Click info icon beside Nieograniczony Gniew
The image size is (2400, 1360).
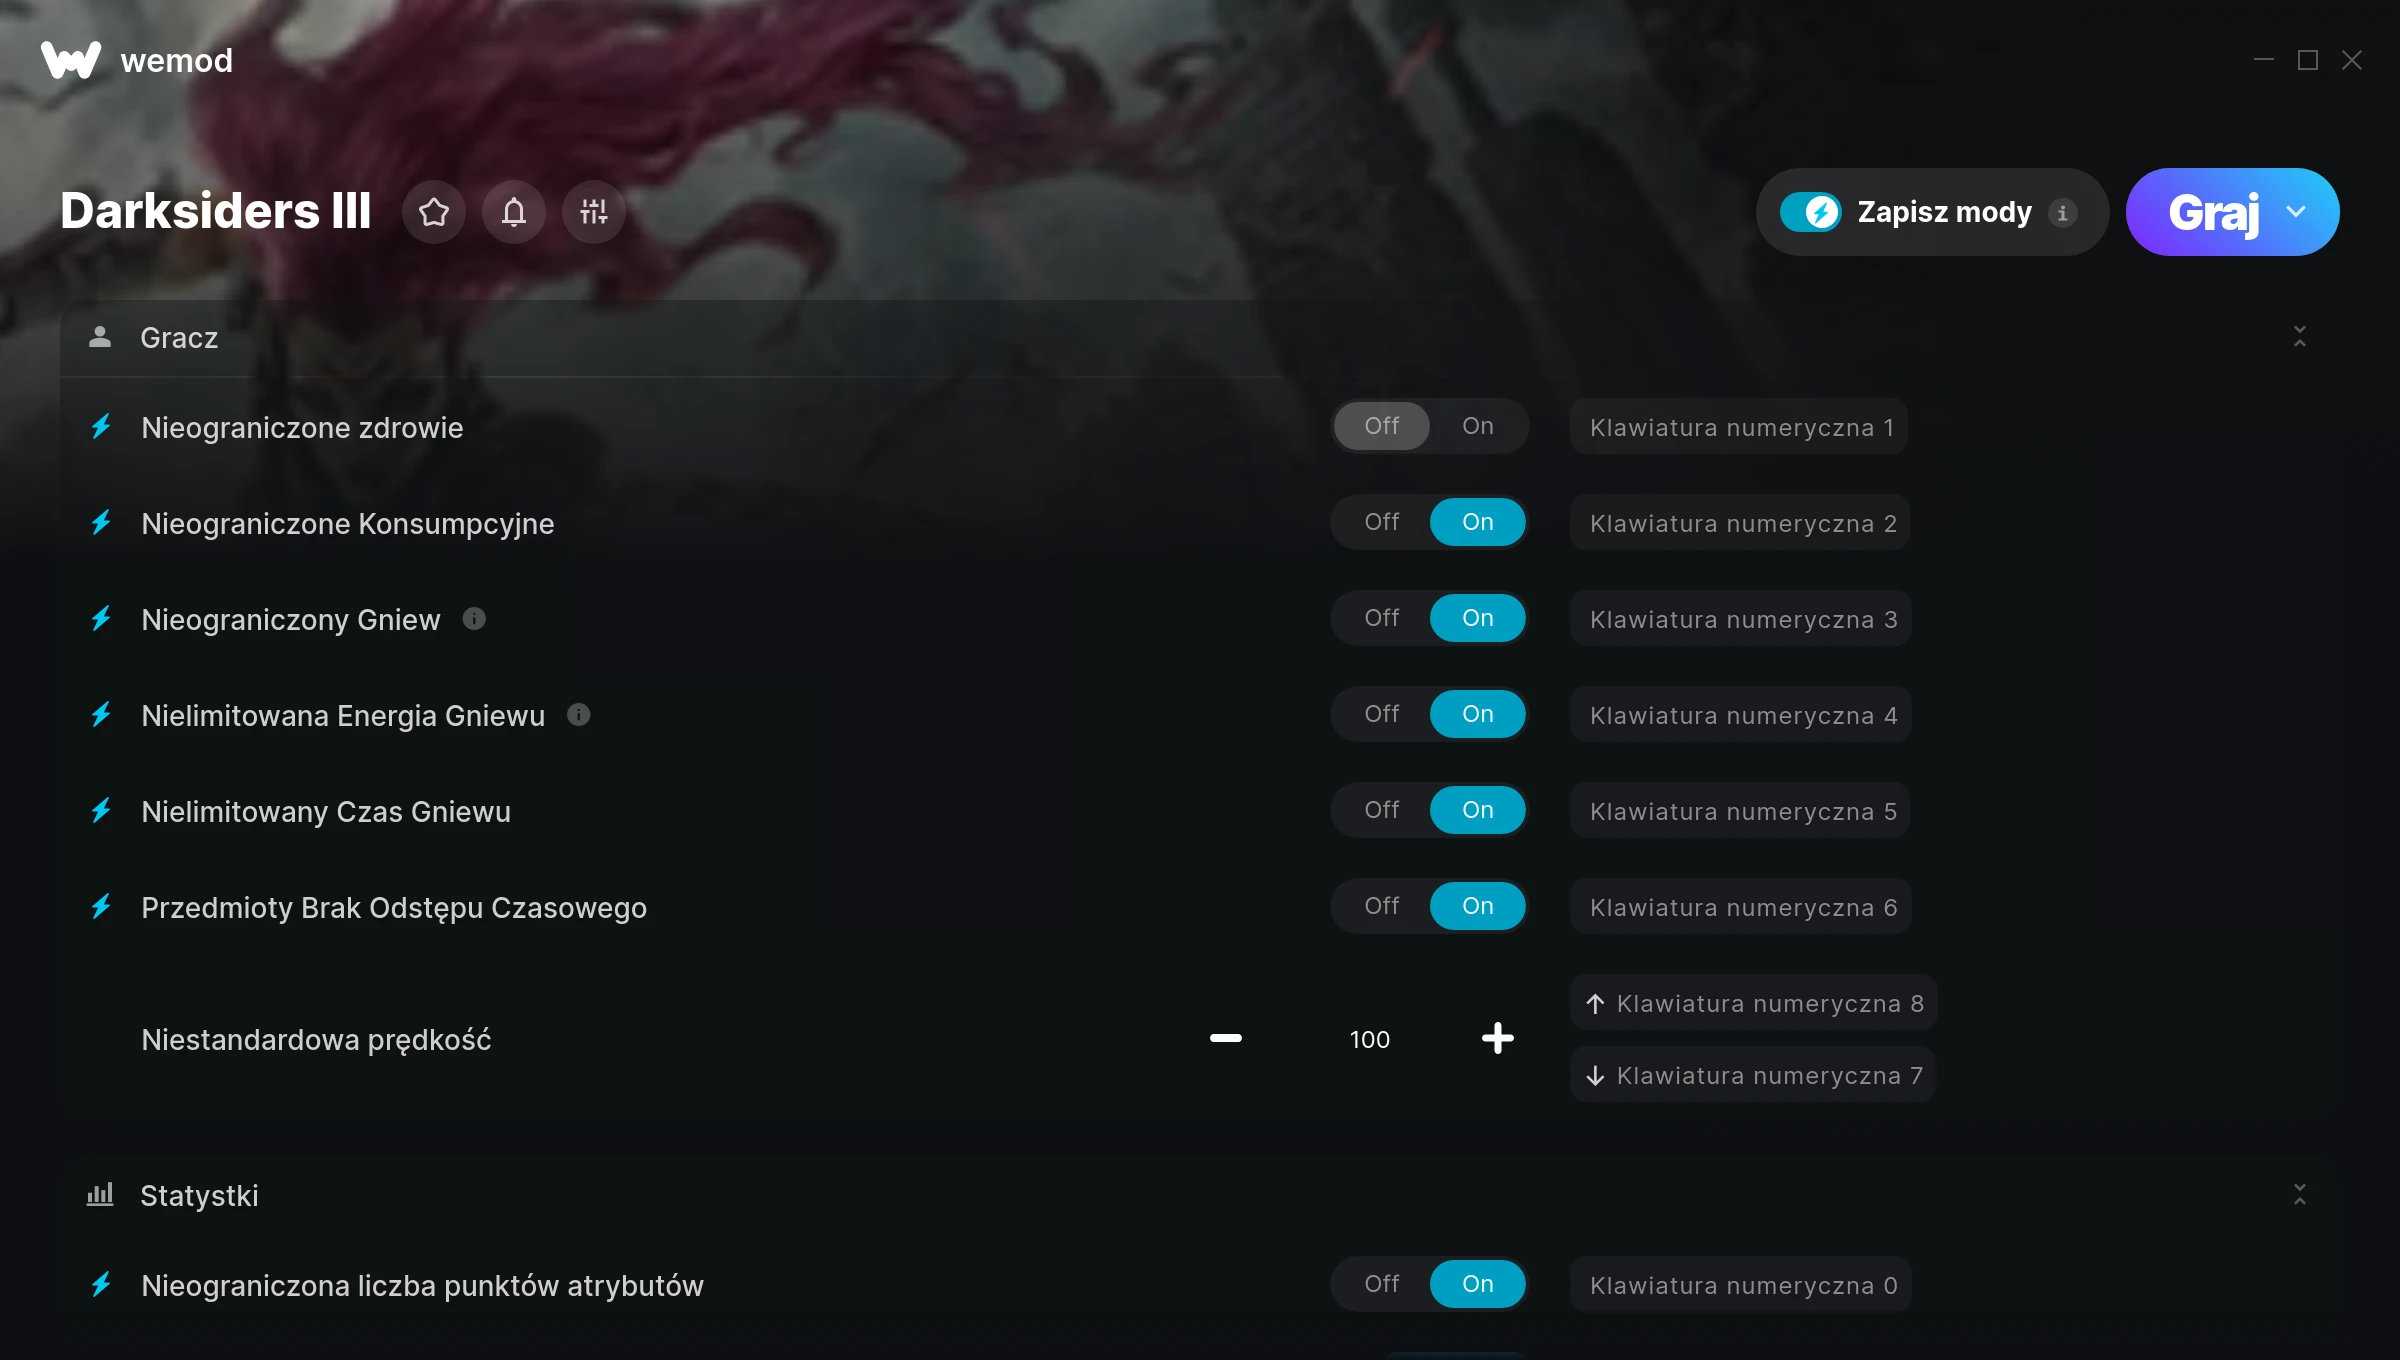click(474, 619)
